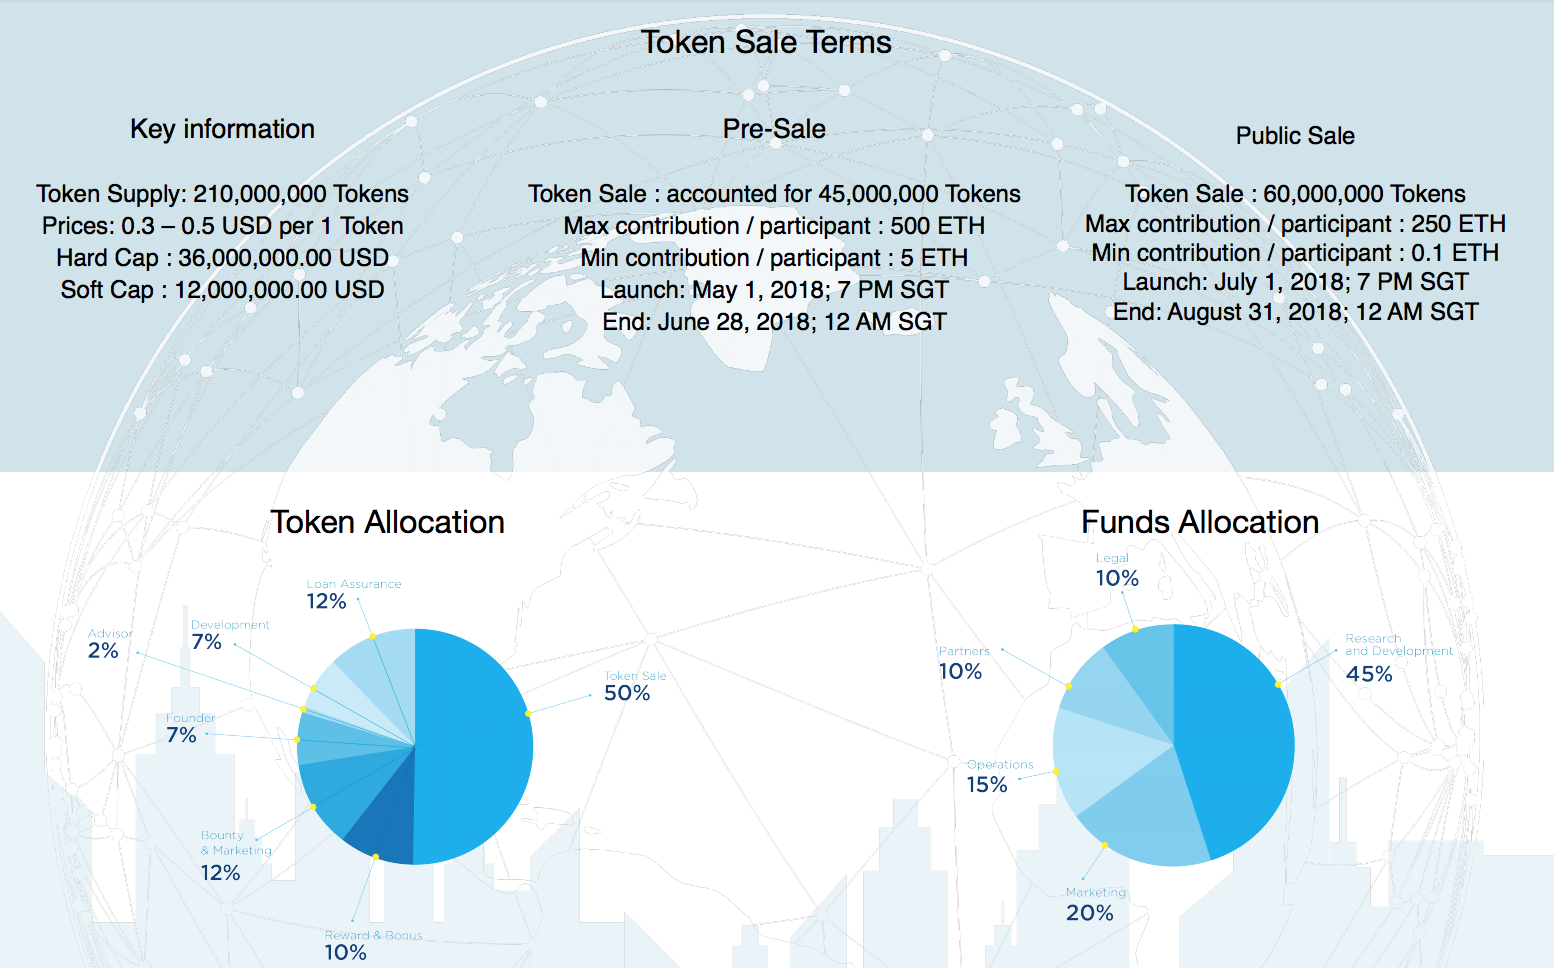Select the Key information heading
This screenshot has height=968, width=1554.
[x=222, y=129]
